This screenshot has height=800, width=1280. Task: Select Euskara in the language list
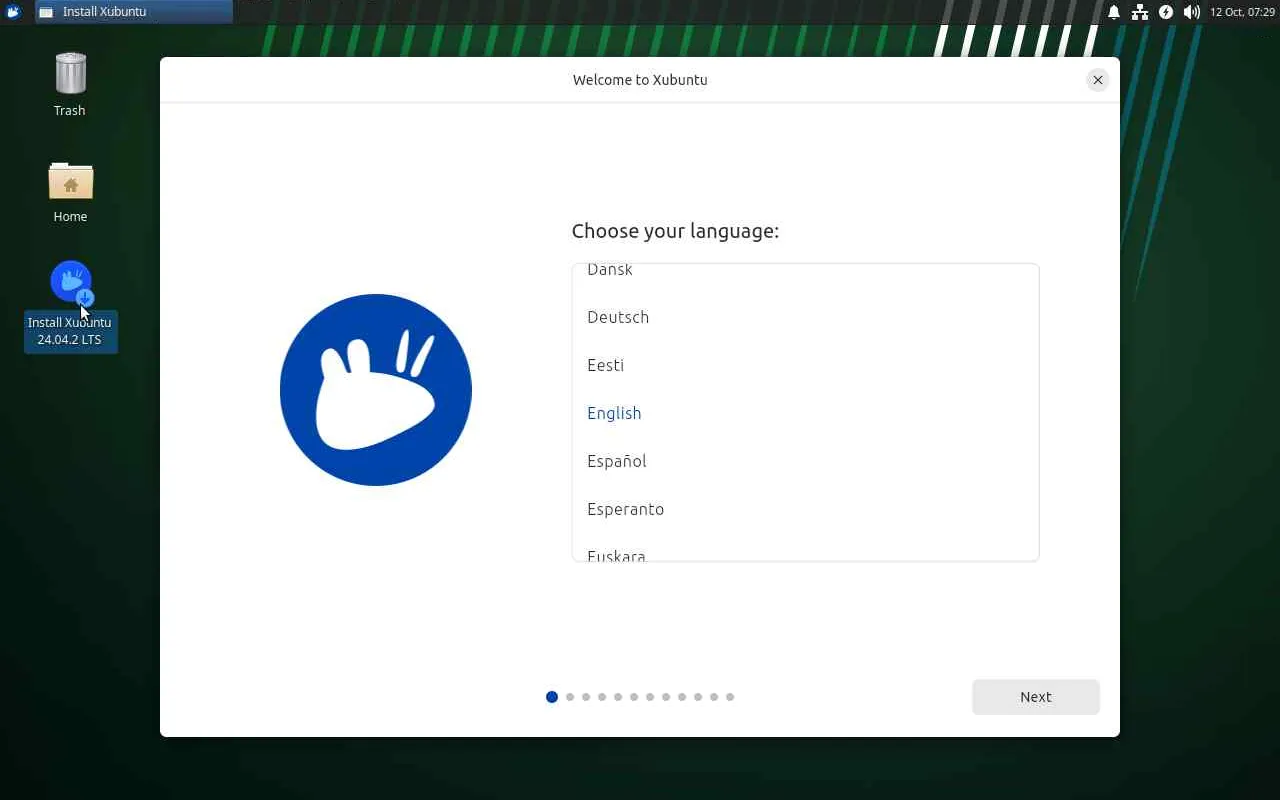click(x=805, y=548)
